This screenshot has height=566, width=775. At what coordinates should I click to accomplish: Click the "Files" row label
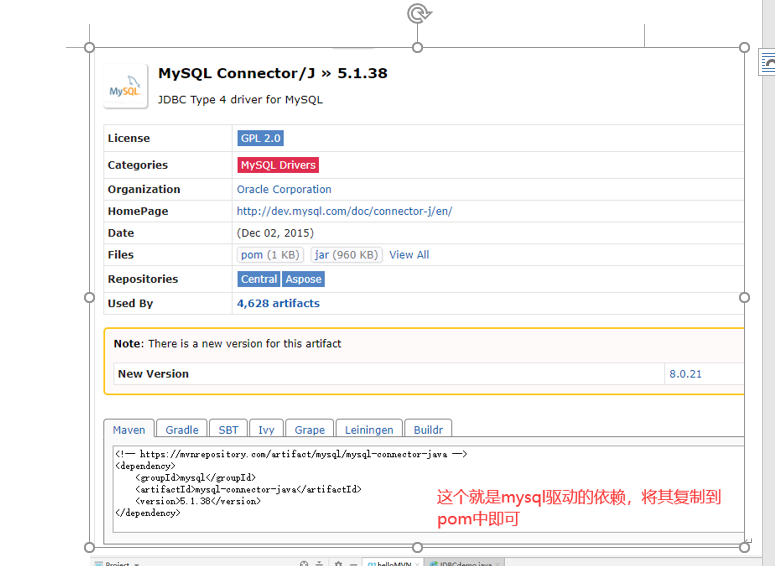pos(121,255)
